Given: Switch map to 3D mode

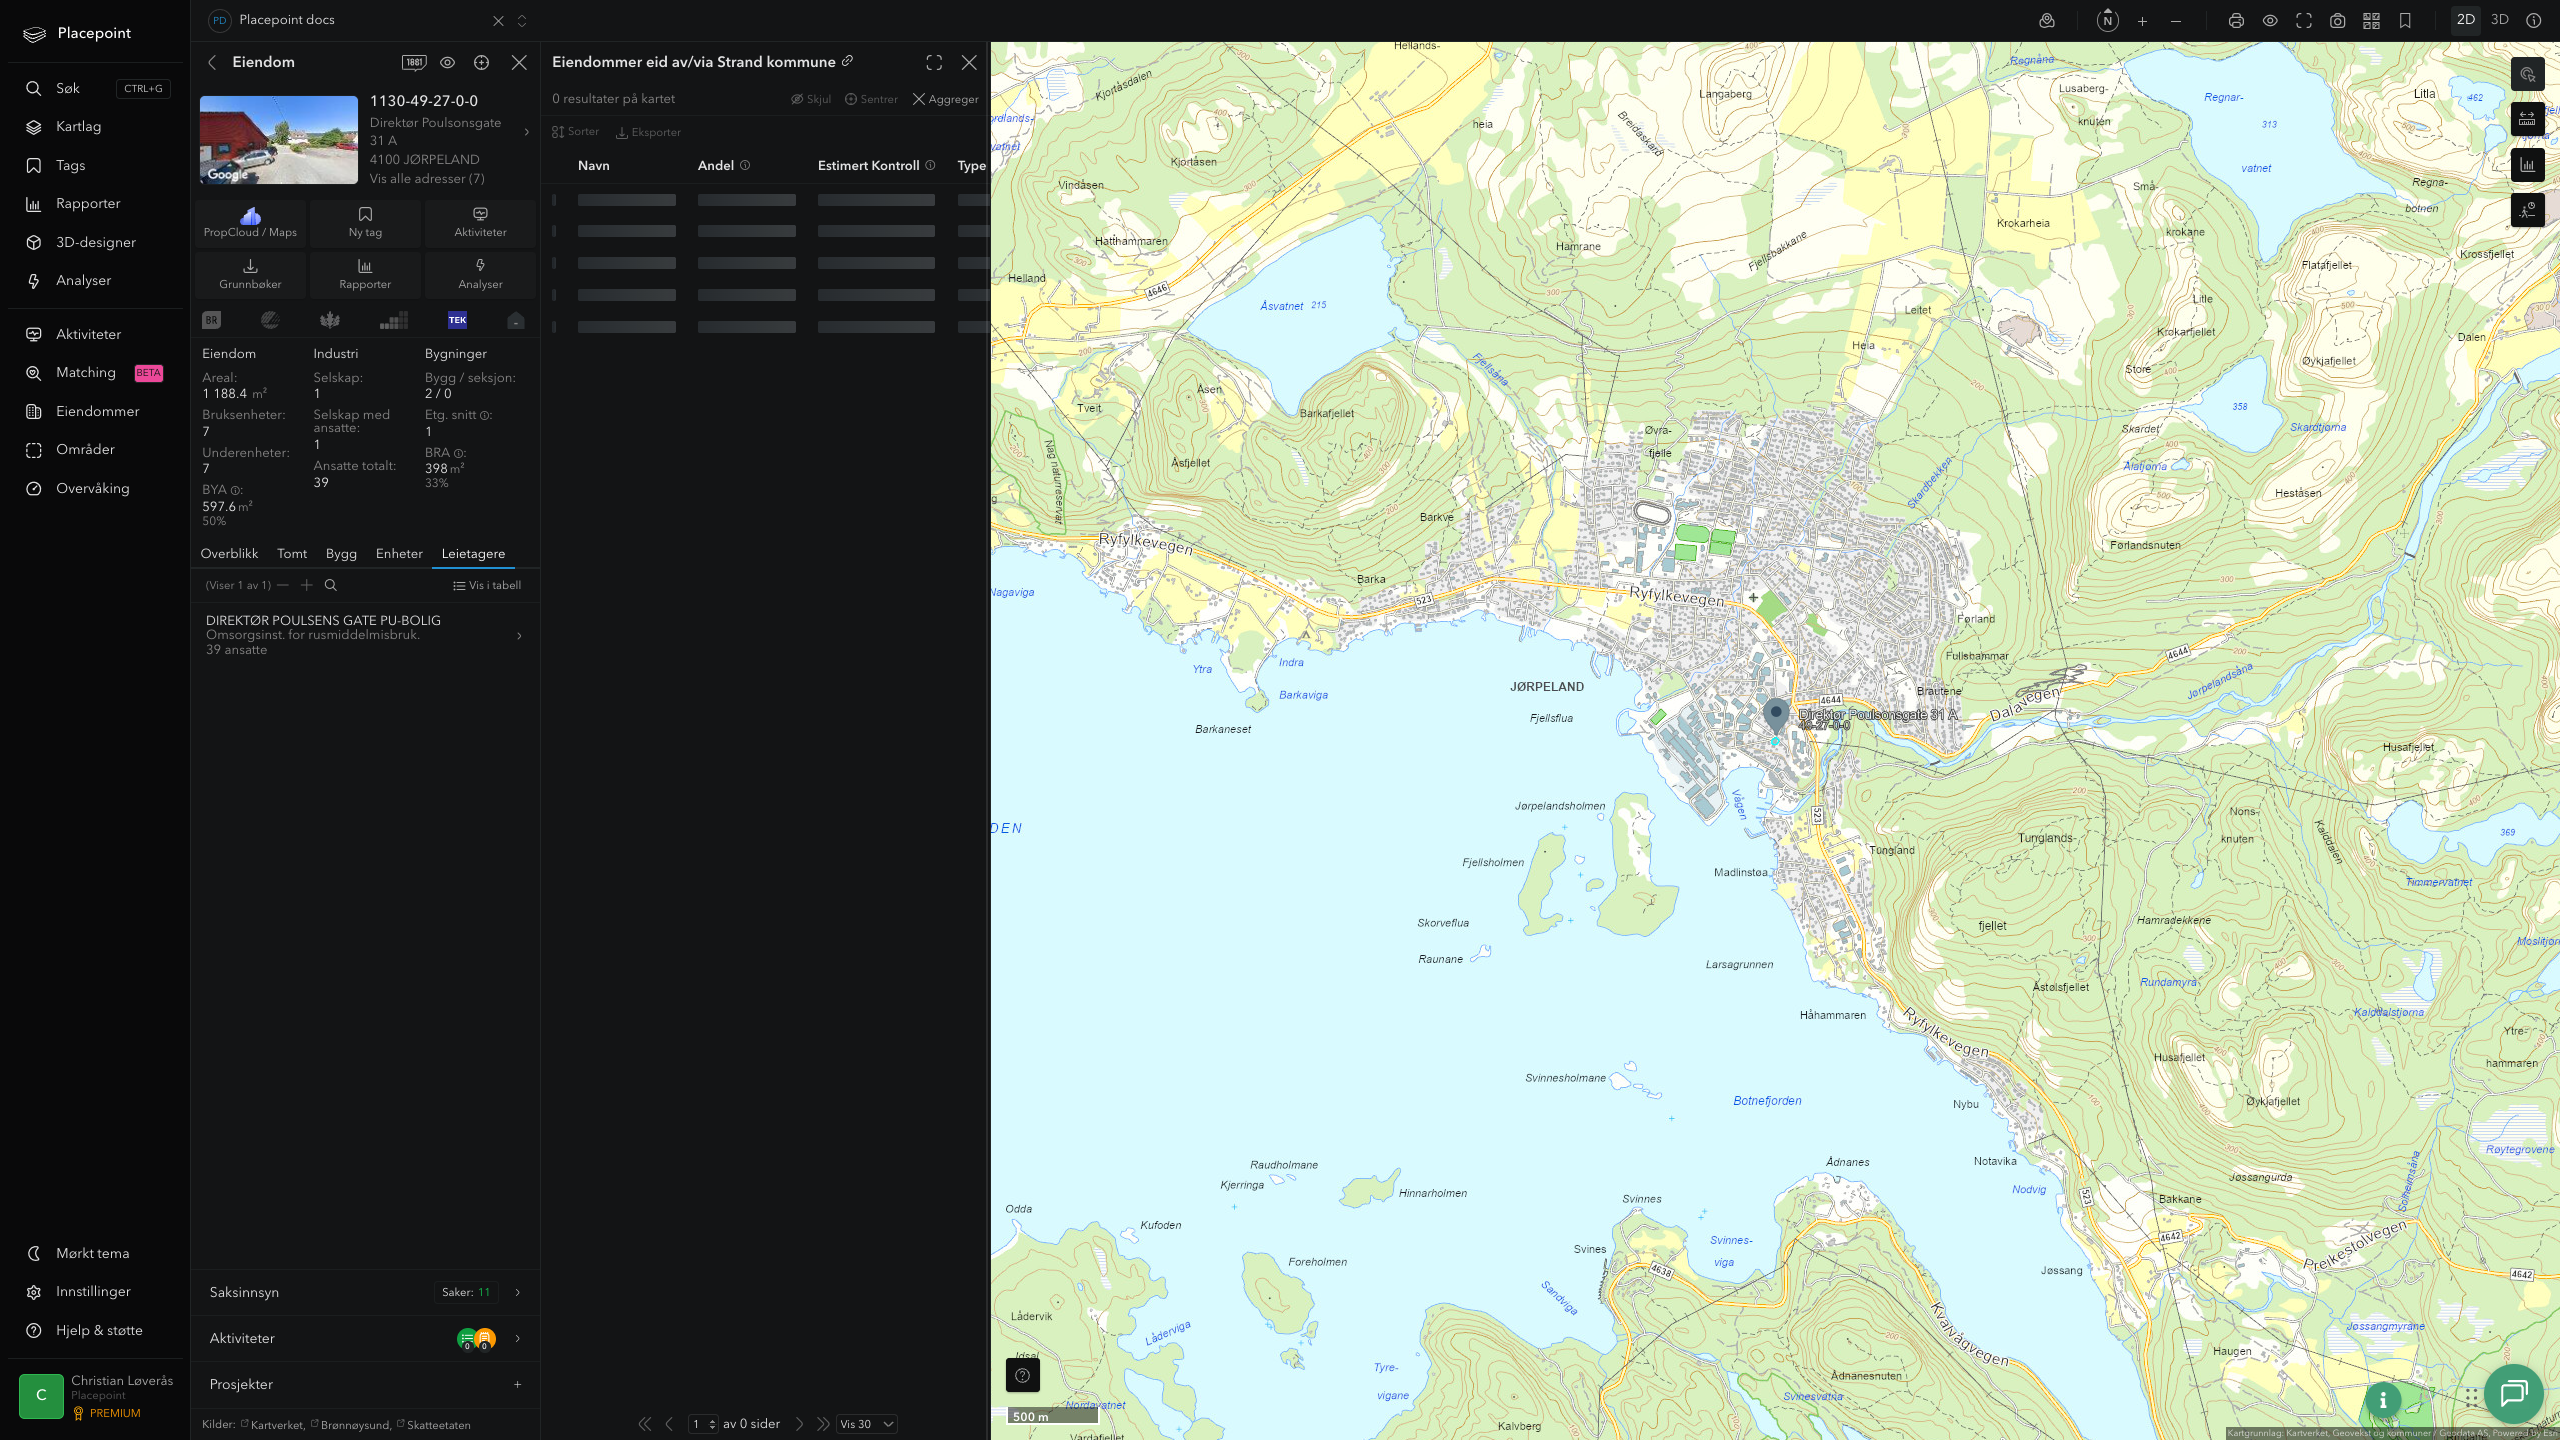Looking at the screenshot, I should 2500,20.
